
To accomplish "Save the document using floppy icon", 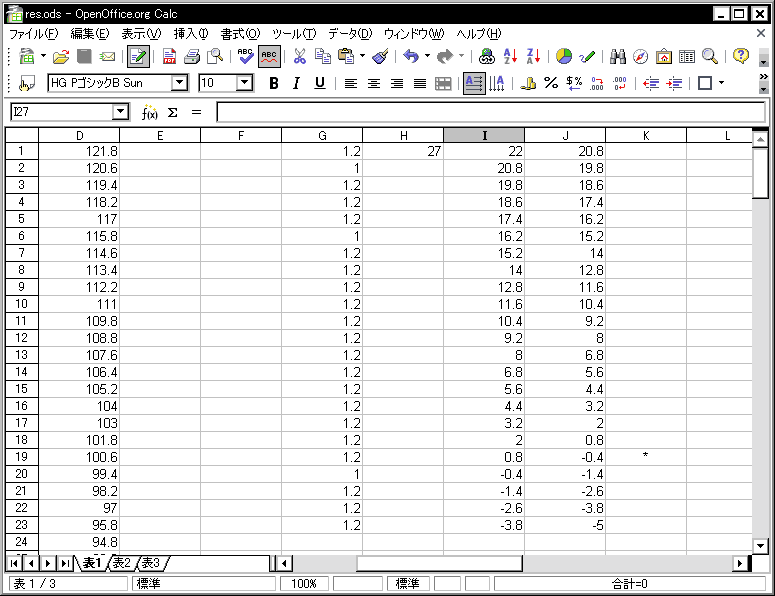I will pyautogui.click(x=84, y=56).
